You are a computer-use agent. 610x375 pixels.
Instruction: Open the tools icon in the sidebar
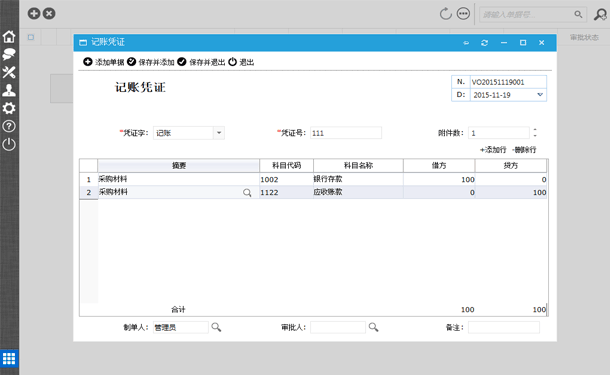point(9,72)
